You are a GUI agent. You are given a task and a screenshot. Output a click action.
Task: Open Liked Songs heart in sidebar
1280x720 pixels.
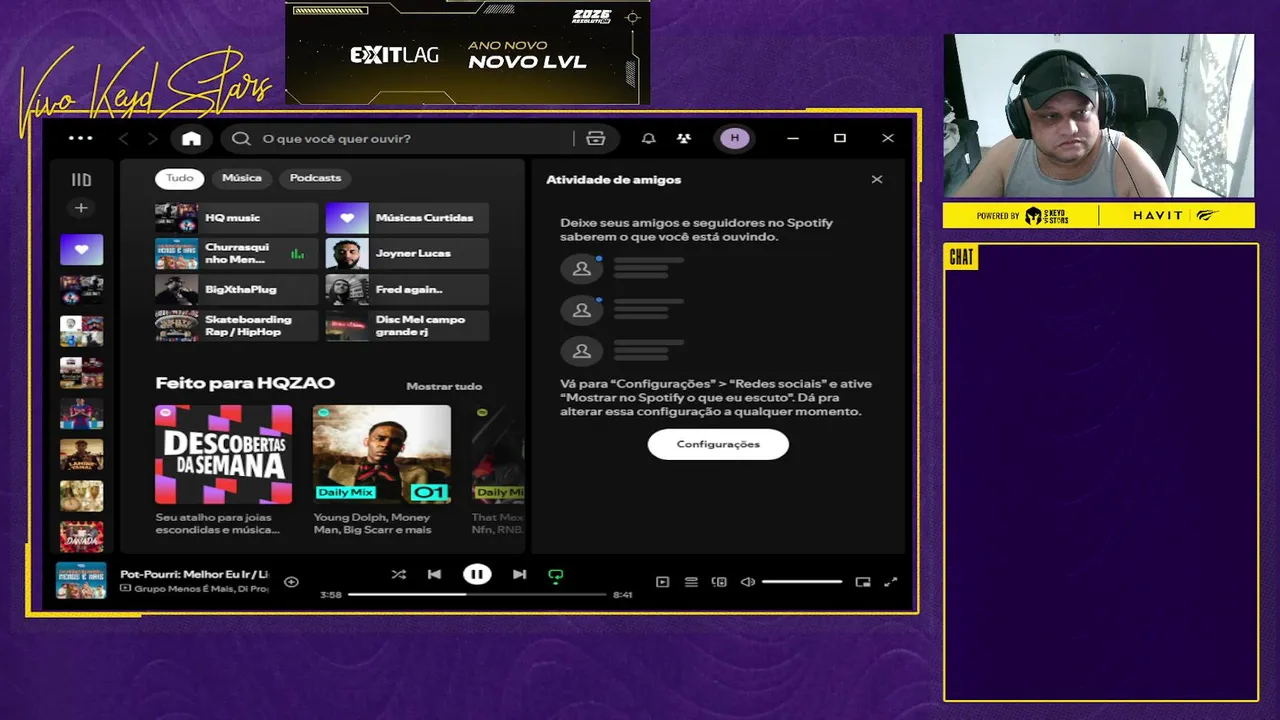(81, 250)
